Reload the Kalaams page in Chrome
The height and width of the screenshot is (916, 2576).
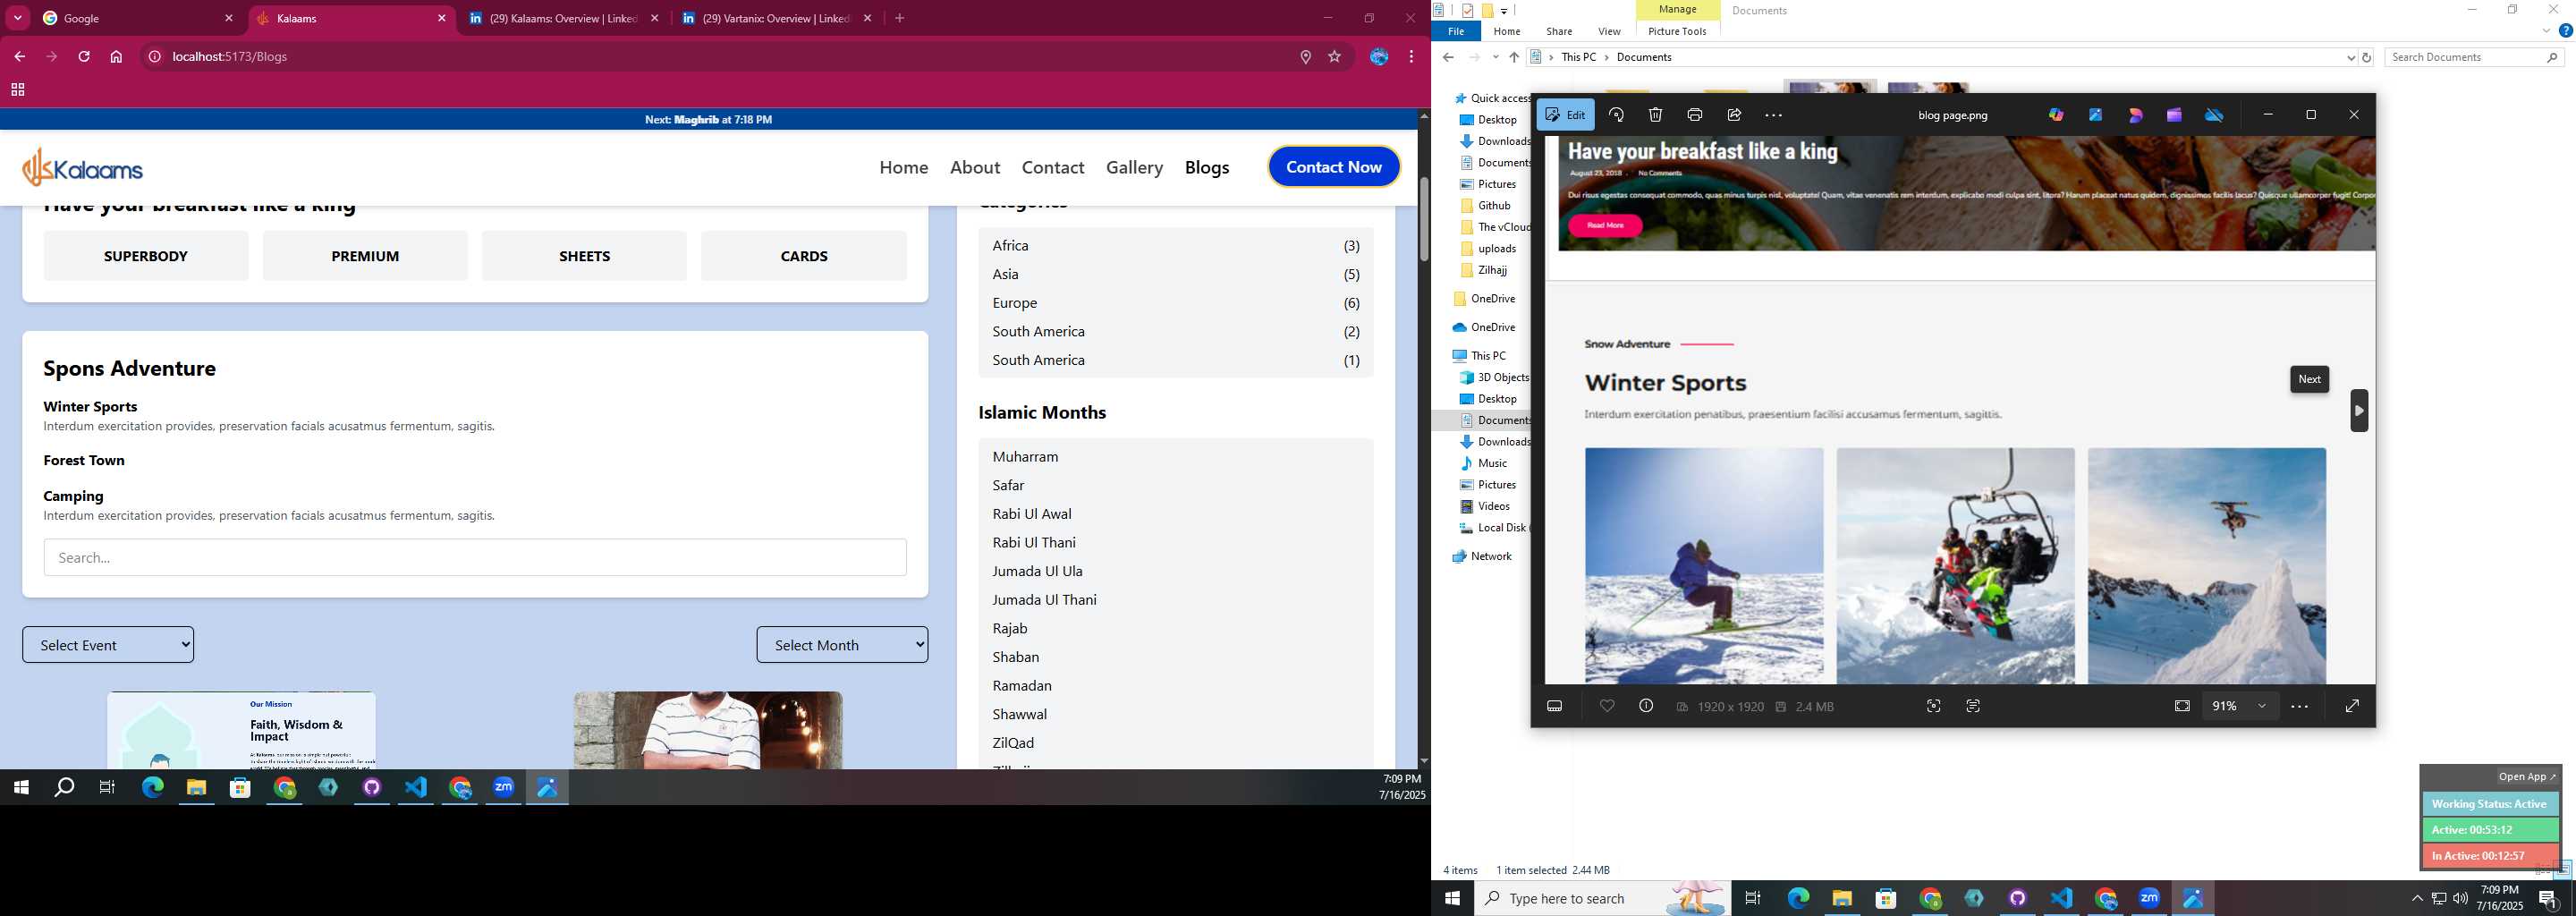click(x=84, y=57)
